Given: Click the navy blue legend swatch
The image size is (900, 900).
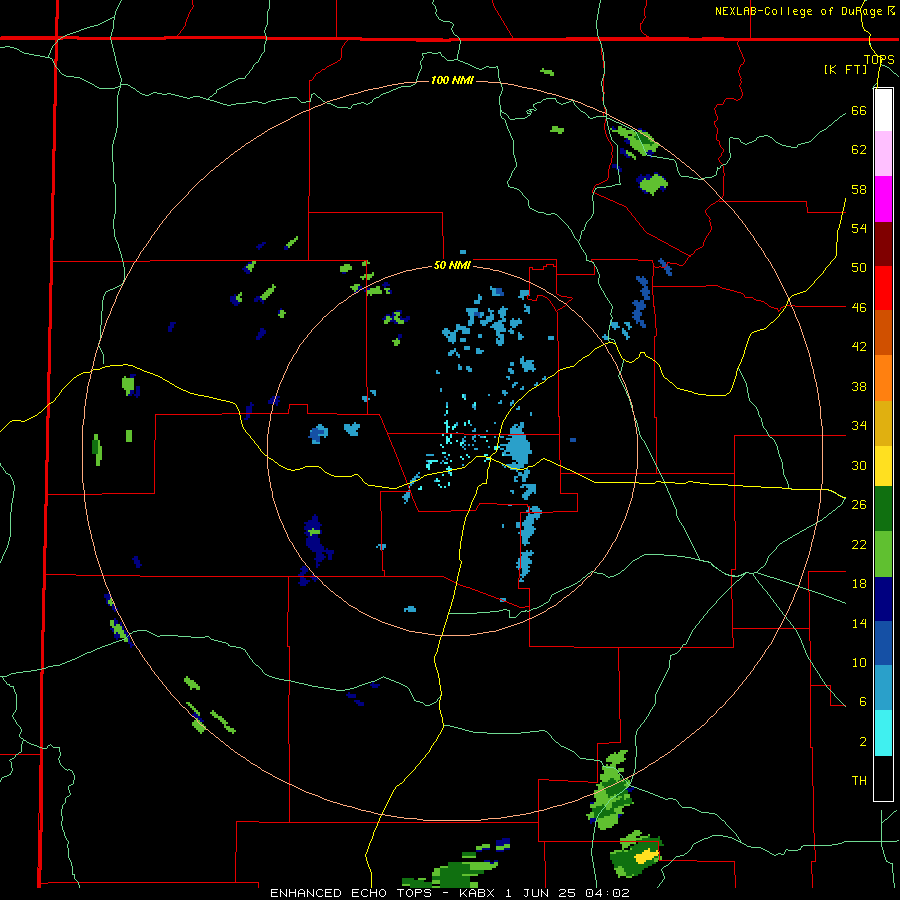Looking at the screenshot, I should 883,599.
